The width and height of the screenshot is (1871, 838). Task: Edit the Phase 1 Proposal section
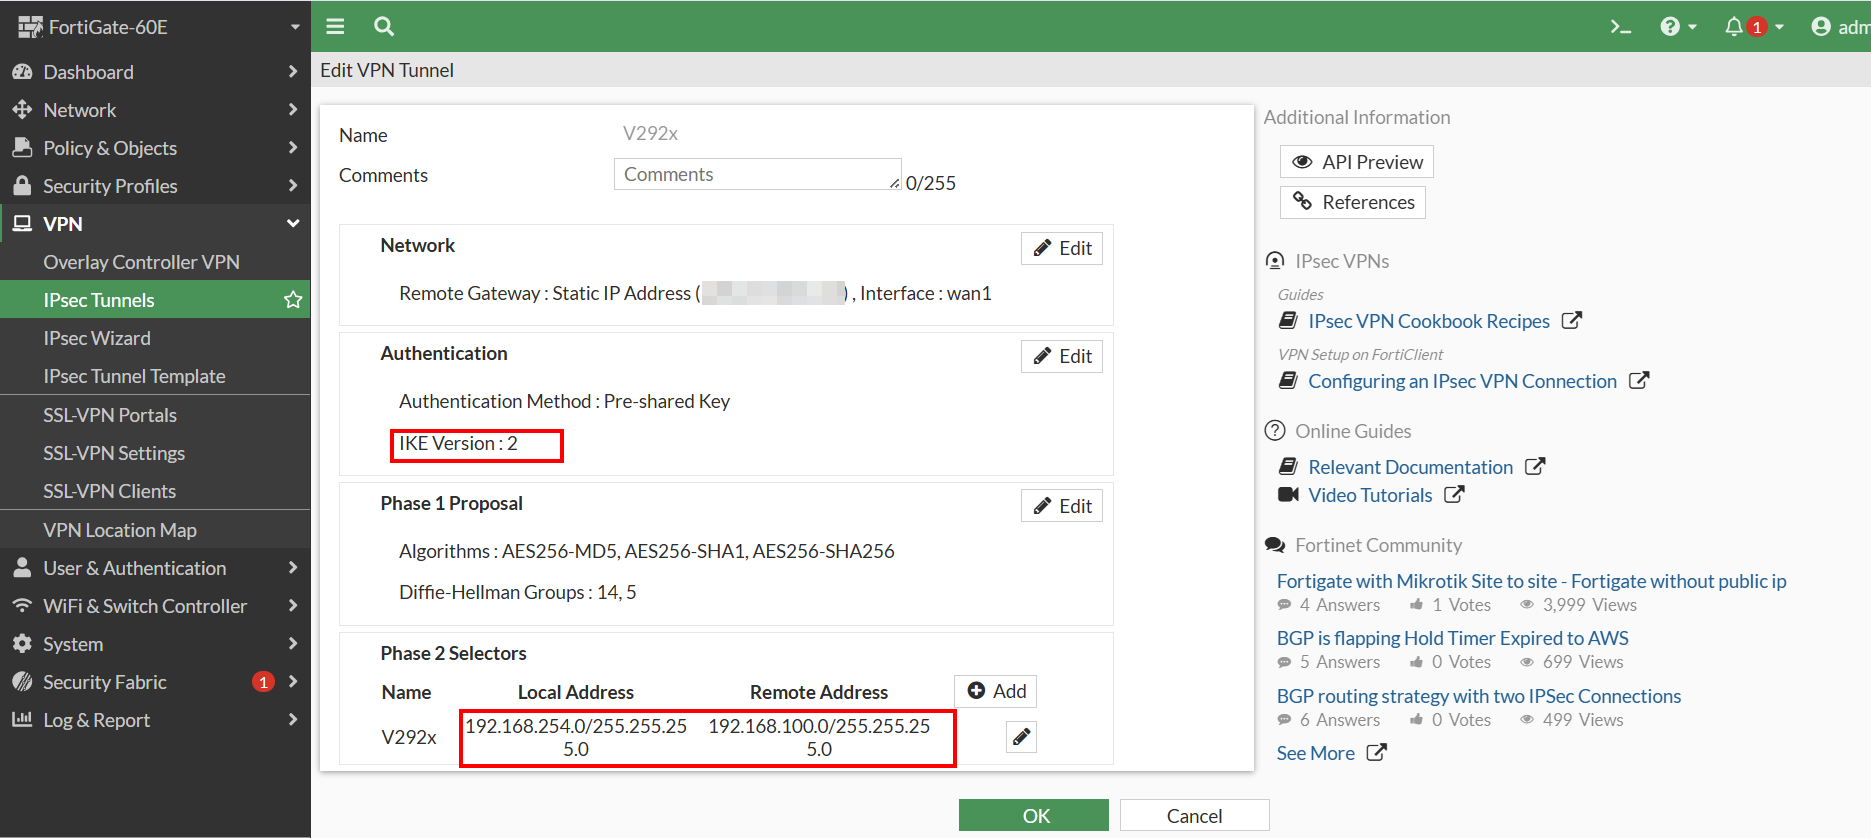point(1061,506)
